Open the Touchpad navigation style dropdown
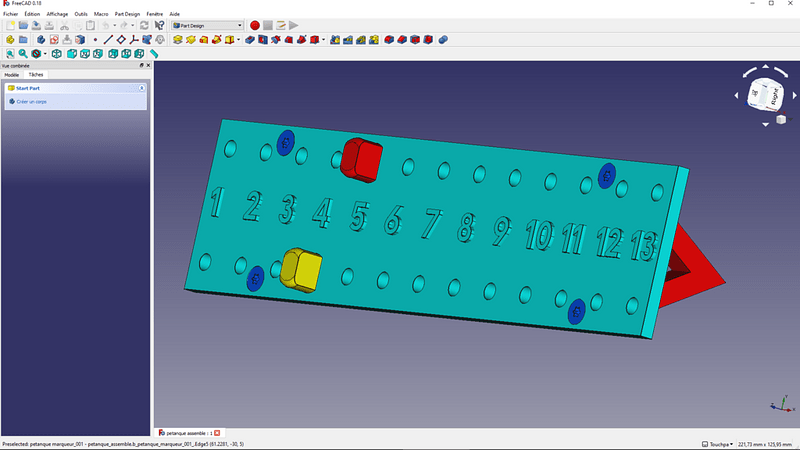This screenshot has height=450, width=800. pyautogui.click(x=717, y=444)
